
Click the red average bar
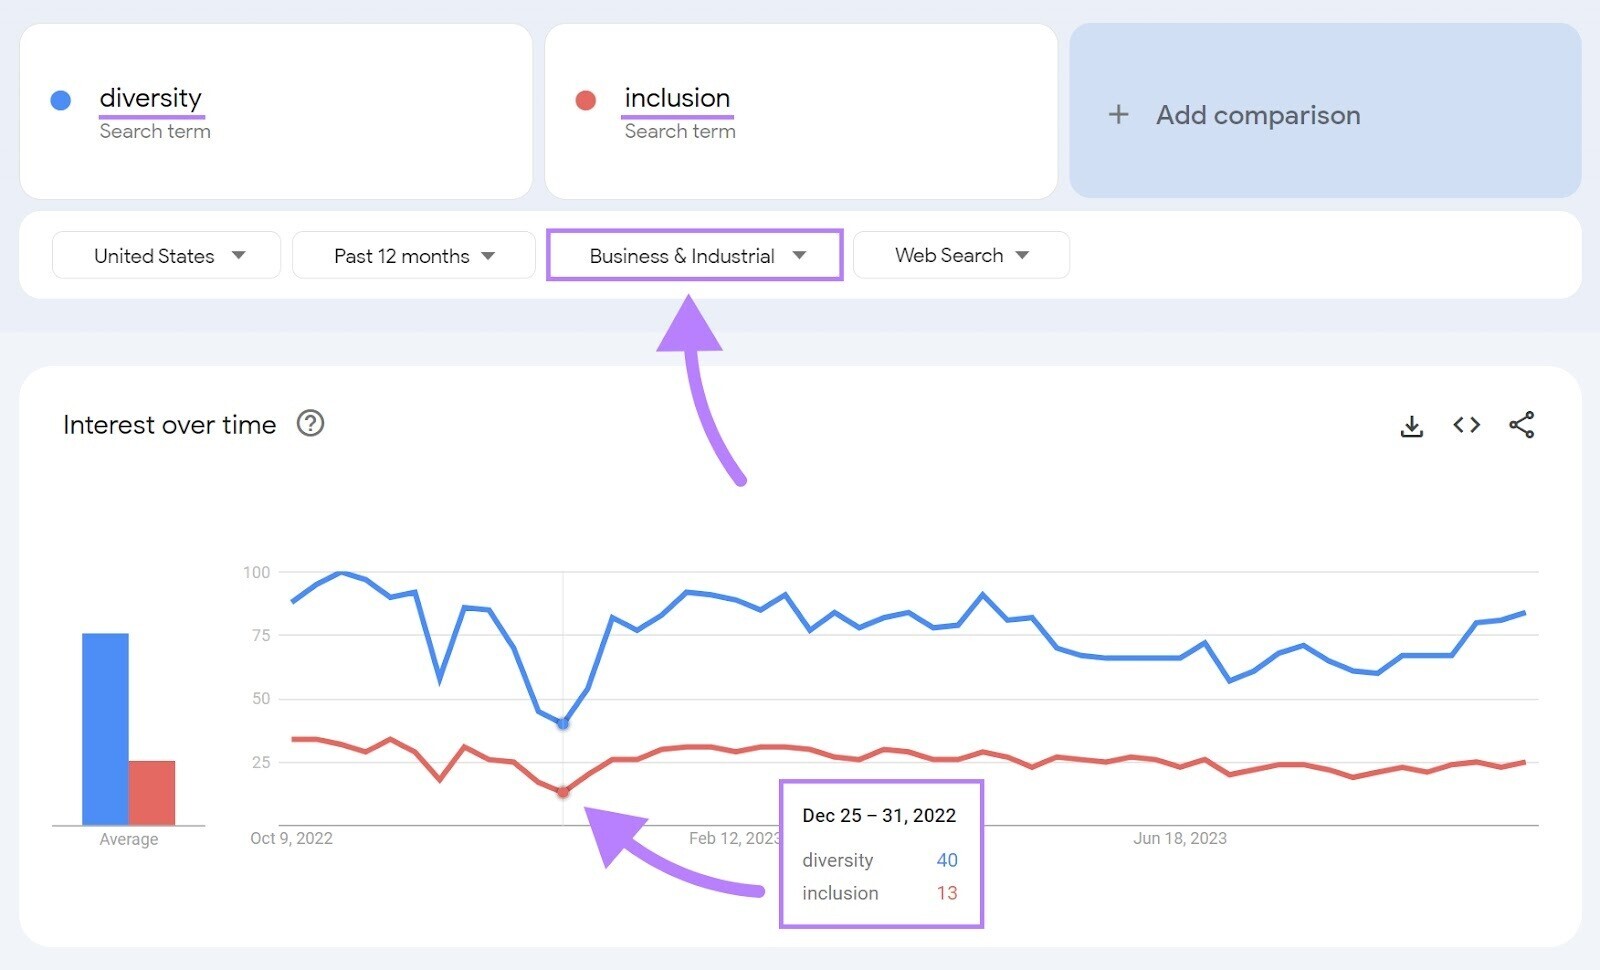pyautogui.click(x=152, y=792)
